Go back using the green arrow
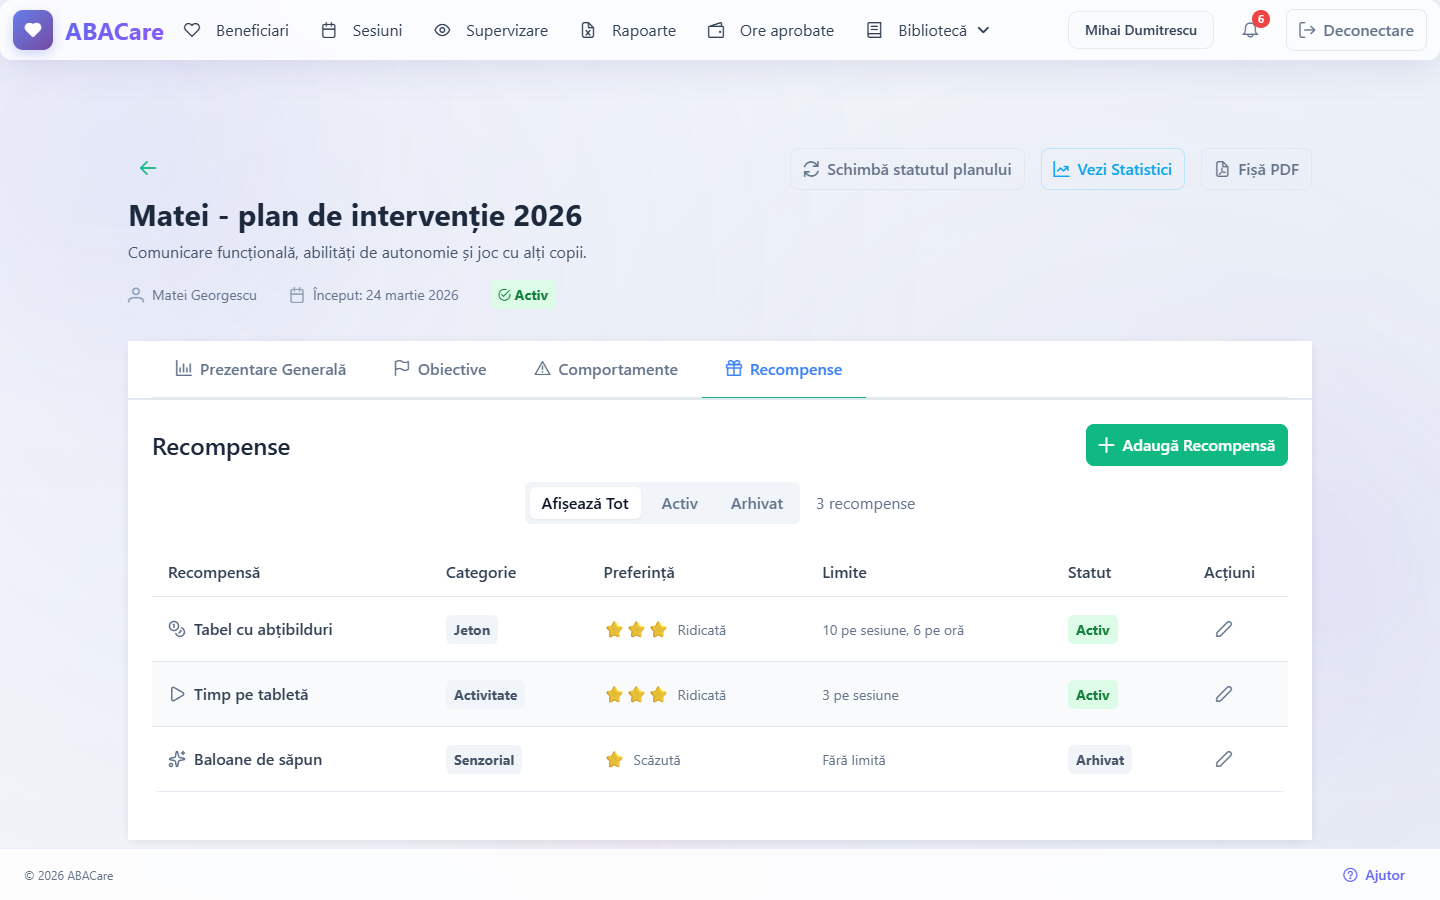Screen dimensions: 1440x900 click(148, 168)
